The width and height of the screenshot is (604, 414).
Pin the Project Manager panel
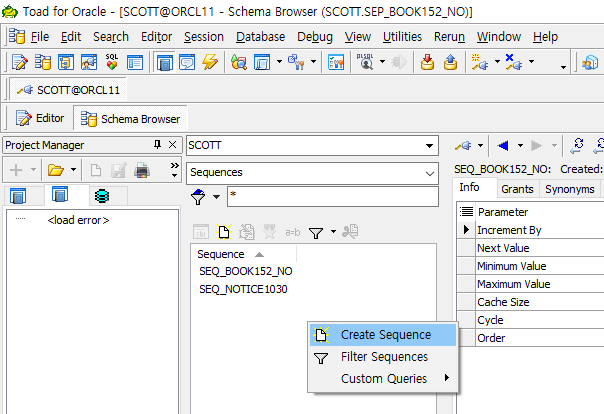tap(157, 145)
